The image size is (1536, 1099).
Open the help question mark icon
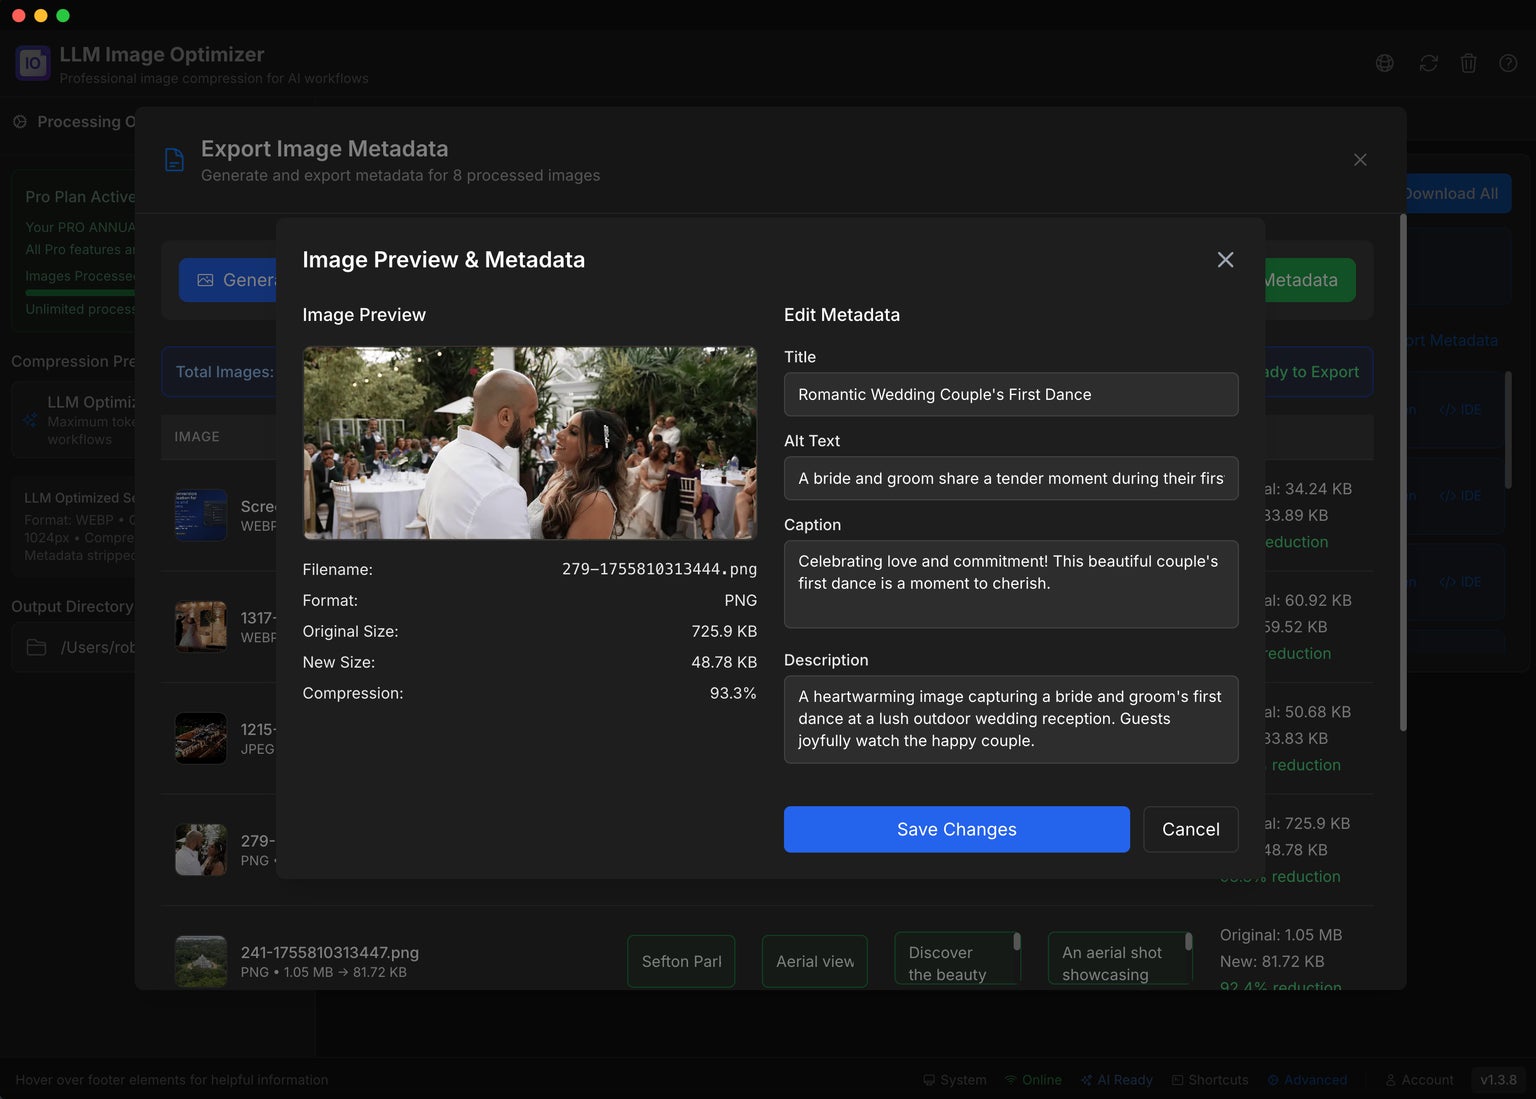point(1508,63)
